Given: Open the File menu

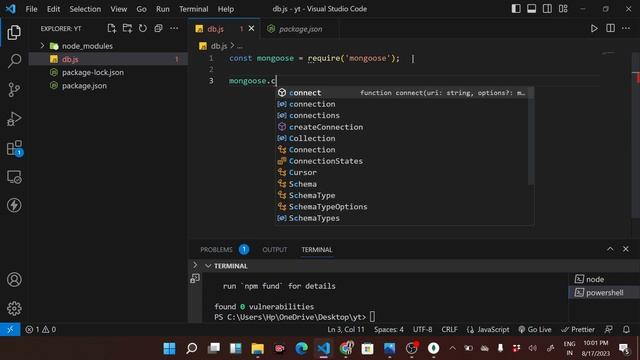Looking at the screenshot, I should (x=31, y=9).
